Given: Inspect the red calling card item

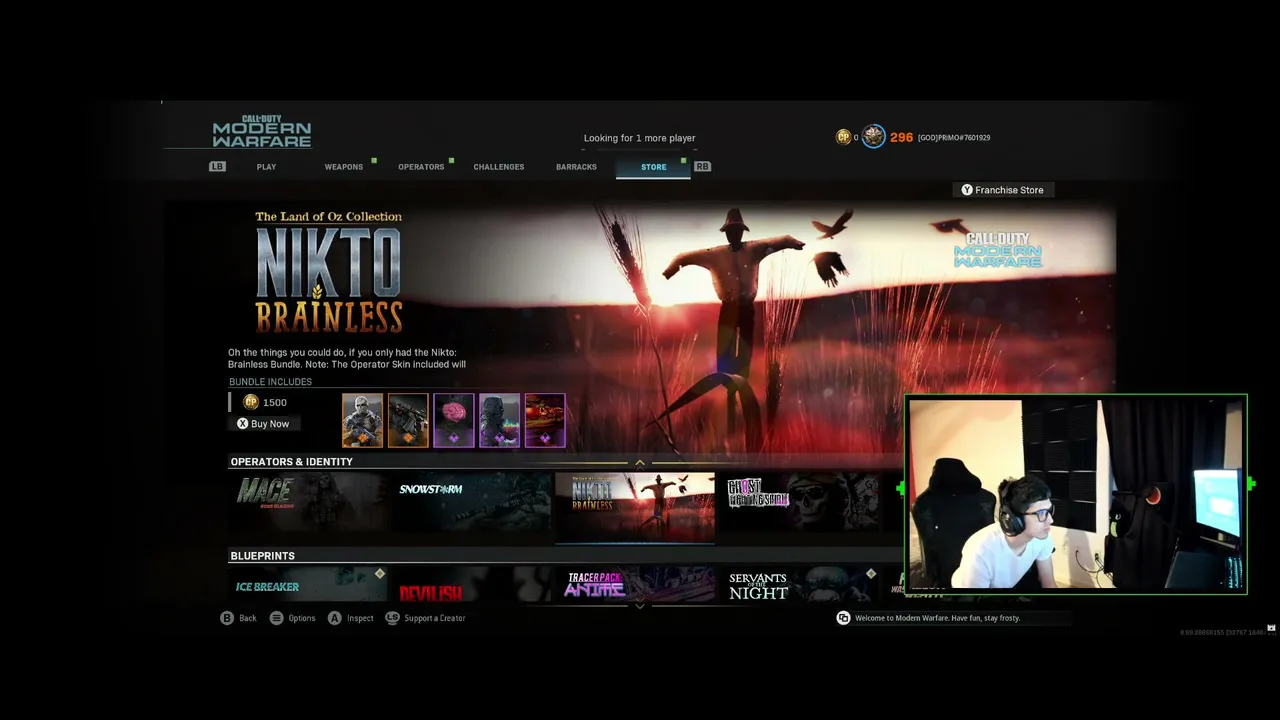Looking at the screenshot, I should (545, 420).
